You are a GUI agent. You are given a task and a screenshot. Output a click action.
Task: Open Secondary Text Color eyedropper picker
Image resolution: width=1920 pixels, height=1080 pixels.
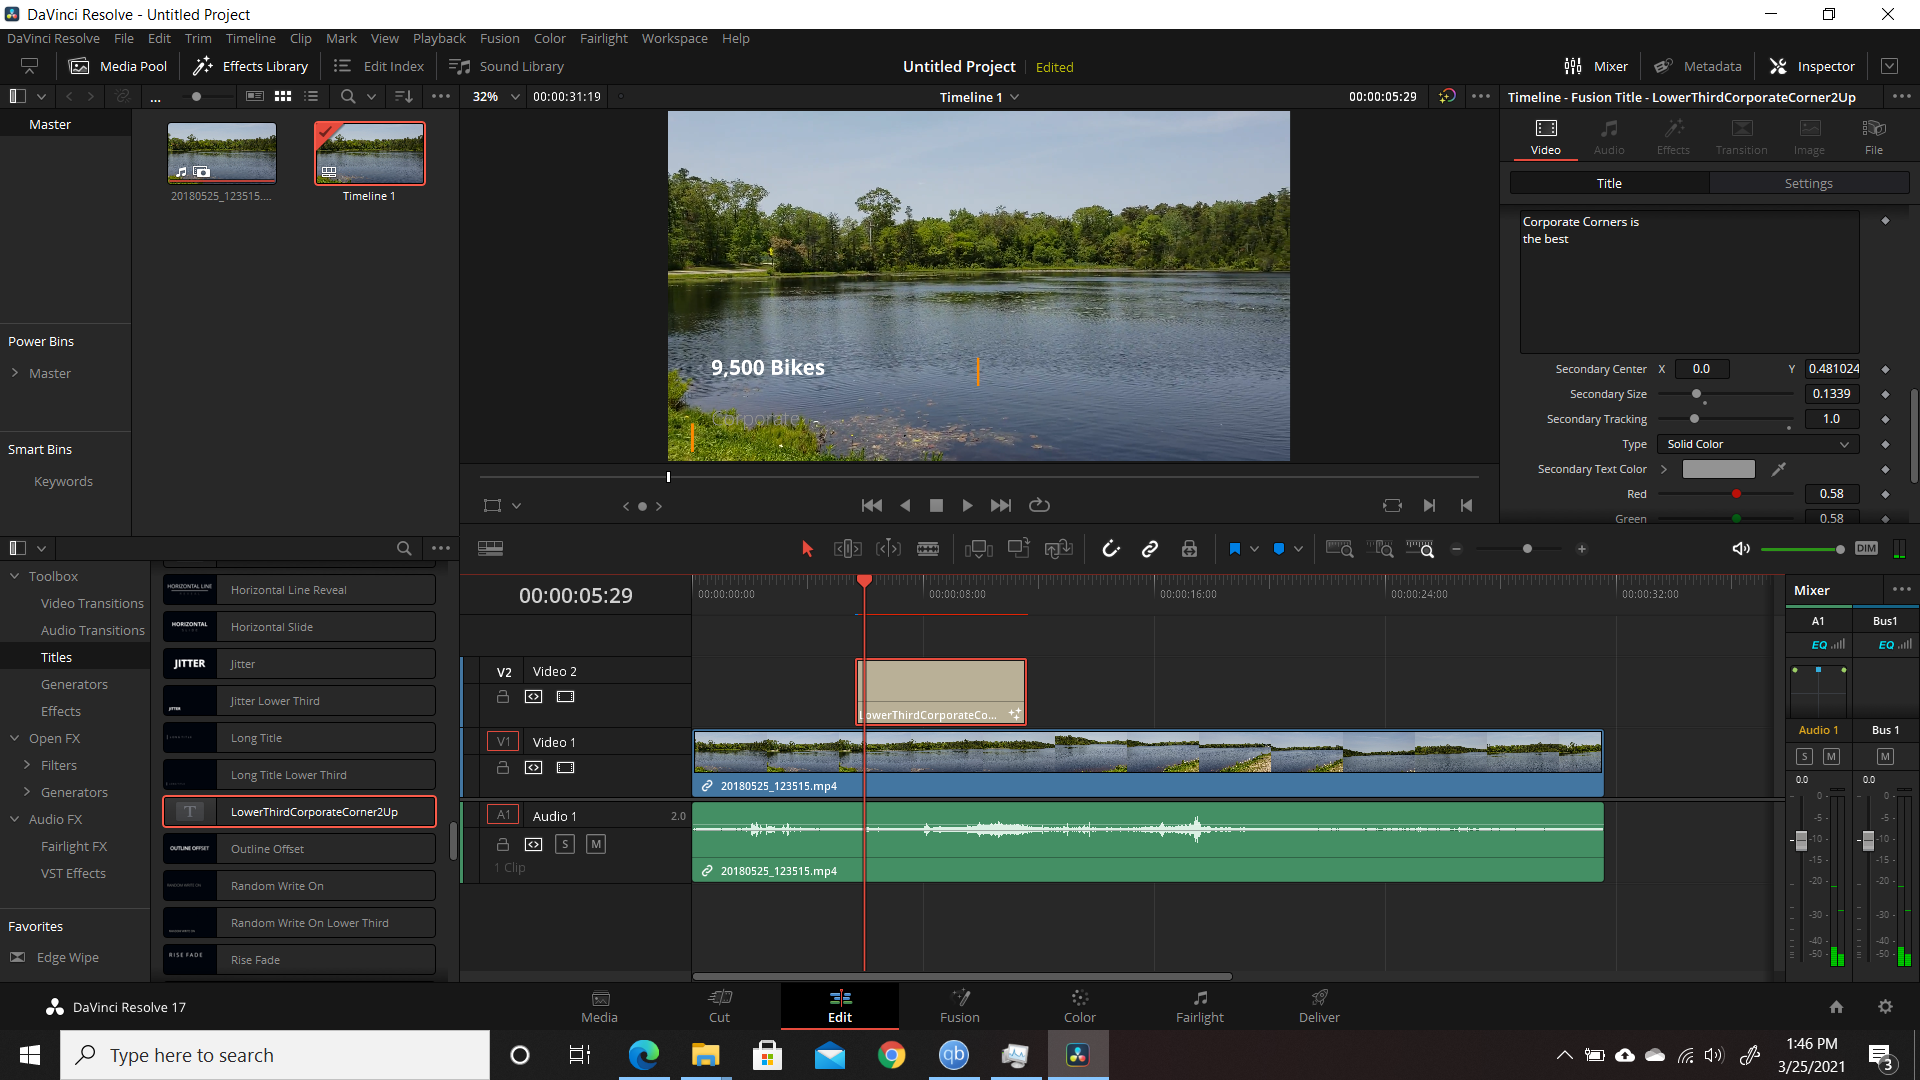[1779, 469]
